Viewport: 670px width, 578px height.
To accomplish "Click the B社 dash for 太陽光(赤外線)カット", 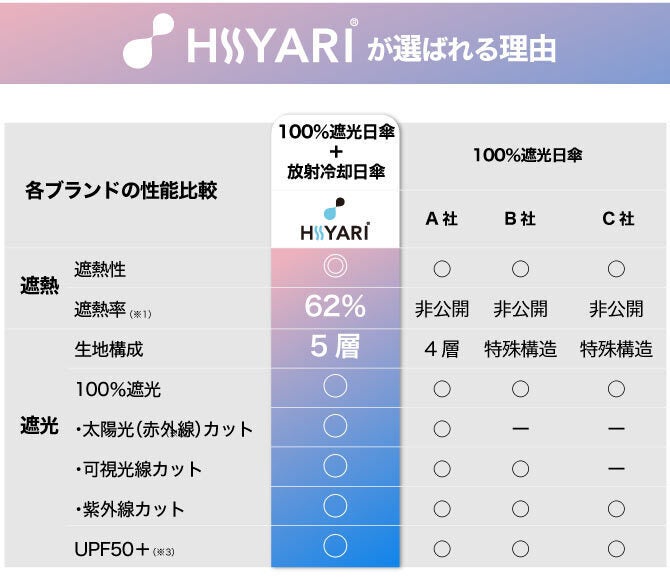I will coord(520,428).
